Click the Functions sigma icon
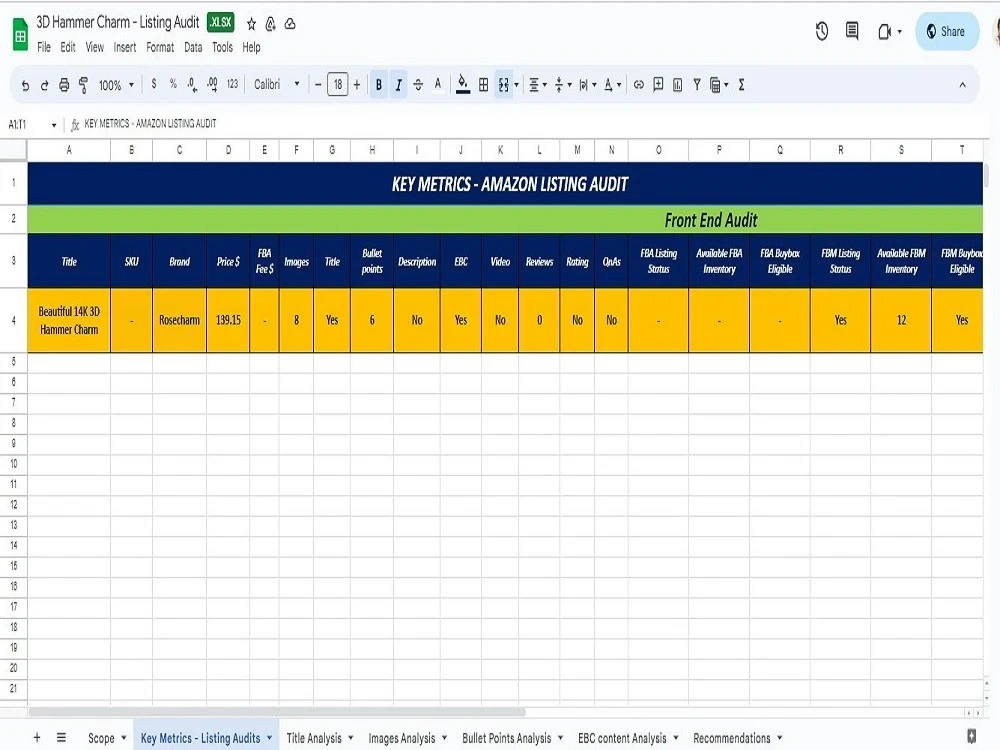This screenshot has height=750, width=1000. coord(742,85)
